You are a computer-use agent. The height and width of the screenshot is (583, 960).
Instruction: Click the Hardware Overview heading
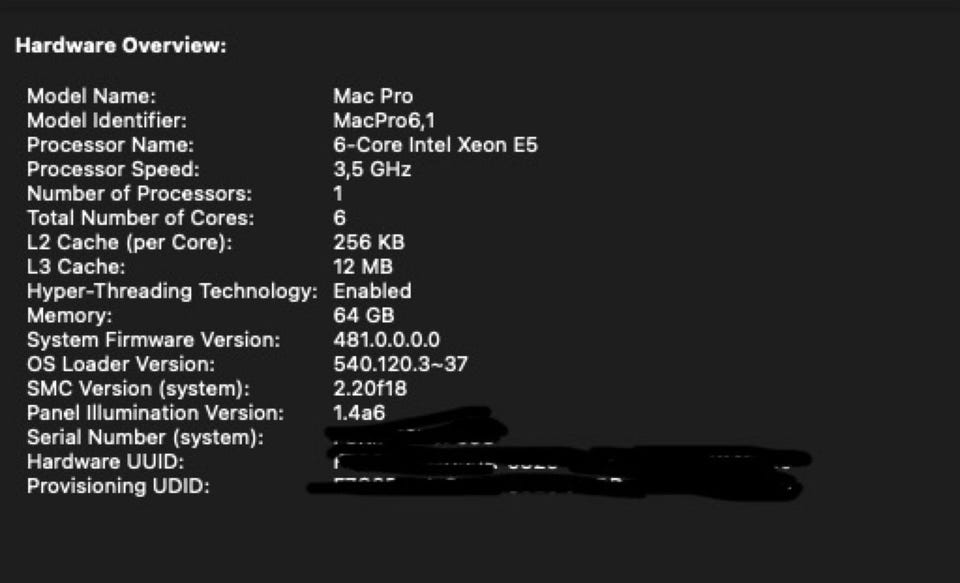pyautogui.click(x=121, y=46)
